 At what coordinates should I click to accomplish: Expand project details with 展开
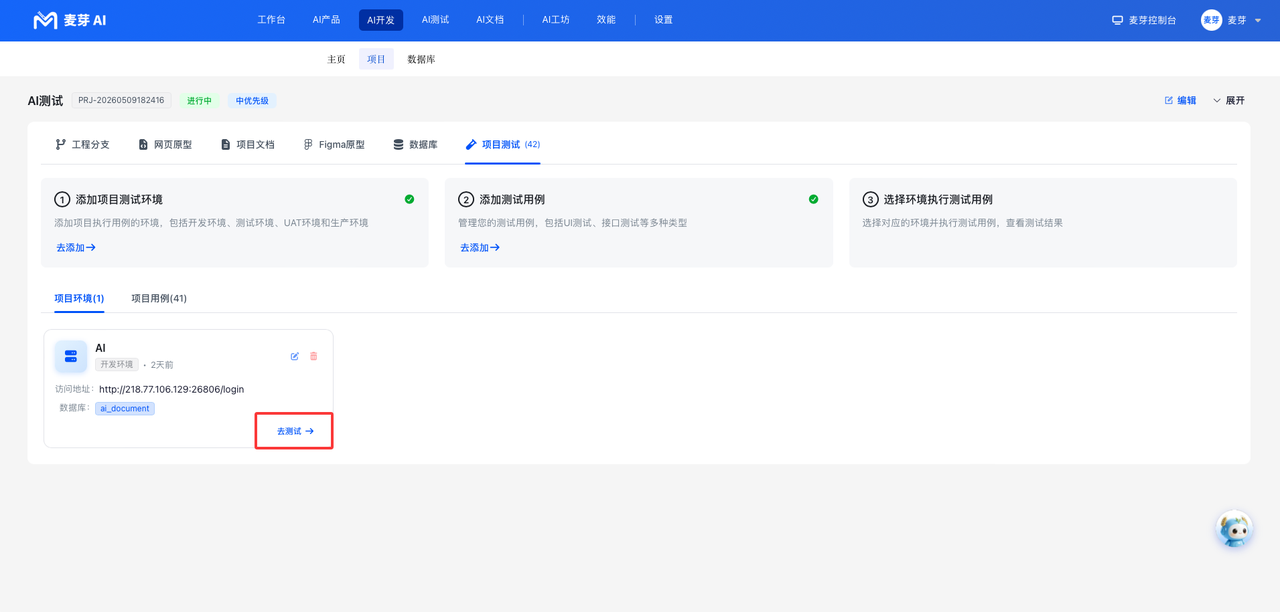point(1229,101)
